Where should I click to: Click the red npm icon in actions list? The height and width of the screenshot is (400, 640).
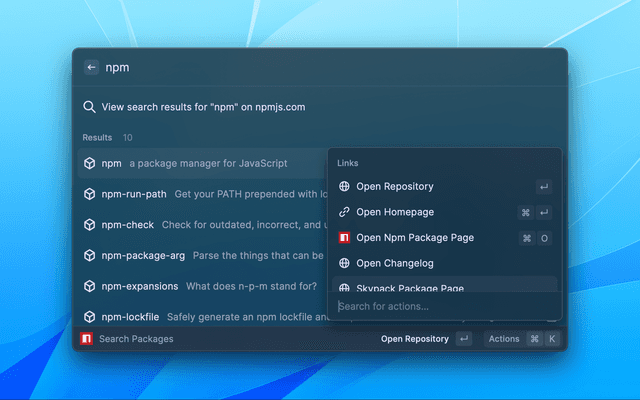tap(344, 238)
